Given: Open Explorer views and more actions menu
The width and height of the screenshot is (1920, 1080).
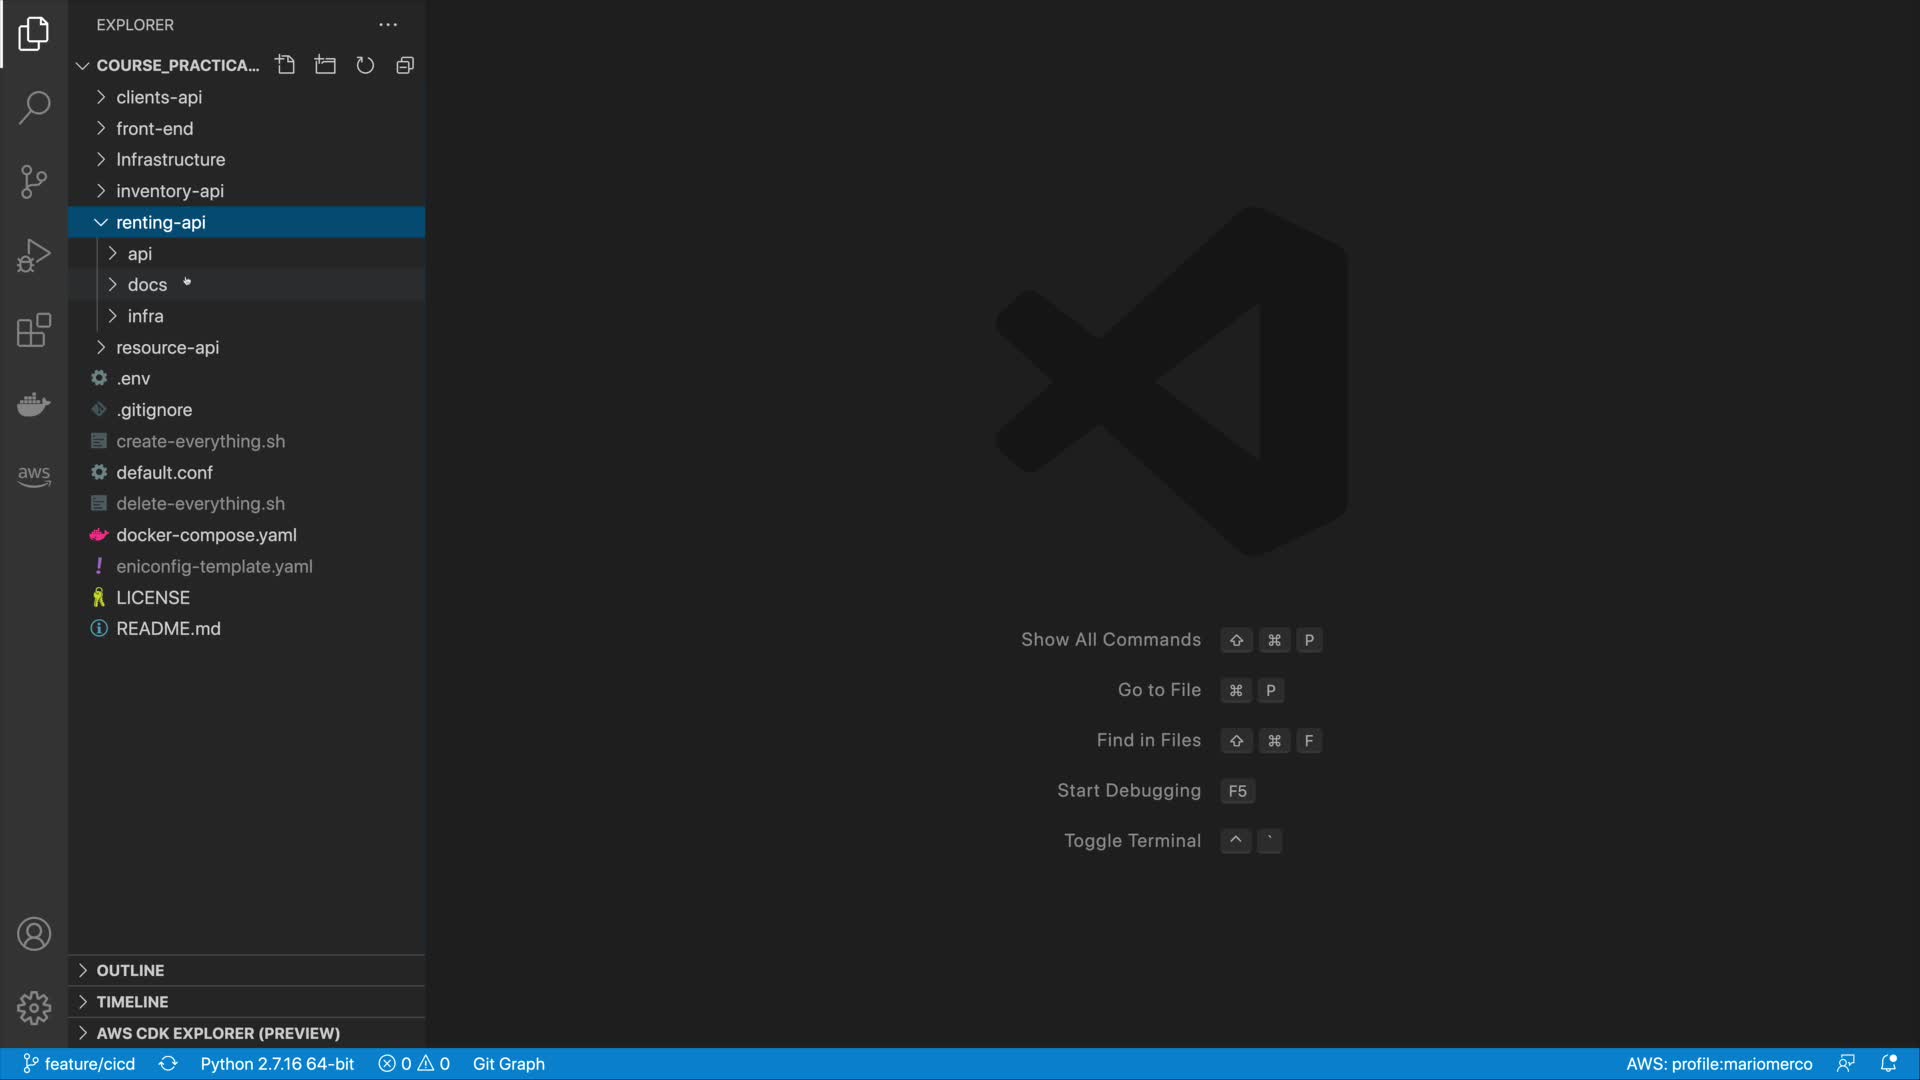Looking at the screenshot, I should click(x=388, y=25).
